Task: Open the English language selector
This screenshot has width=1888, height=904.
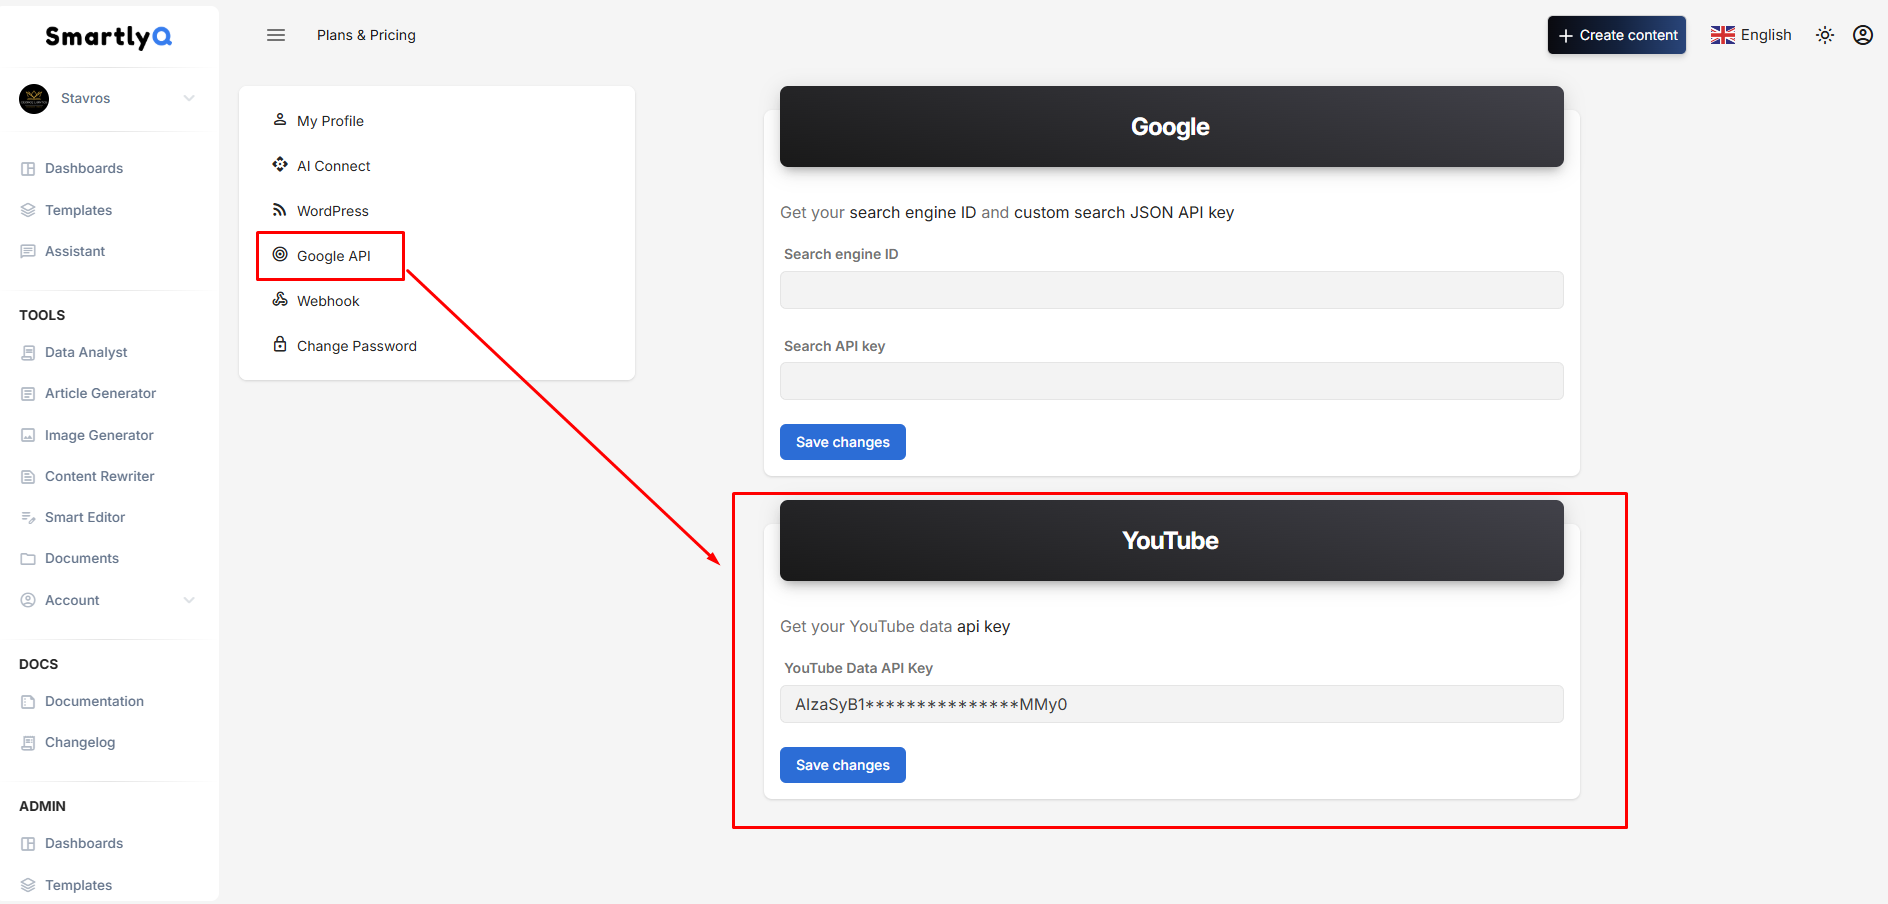Action: [1751, 35]
